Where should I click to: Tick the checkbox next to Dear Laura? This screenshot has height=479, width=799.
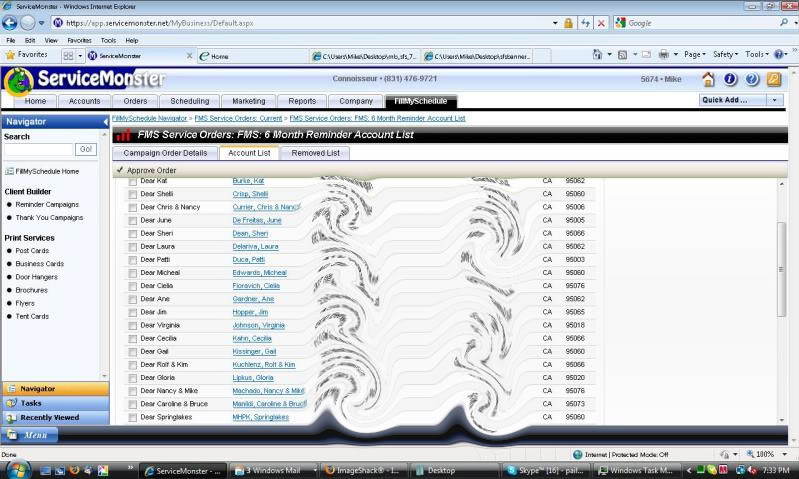point(132,247)
